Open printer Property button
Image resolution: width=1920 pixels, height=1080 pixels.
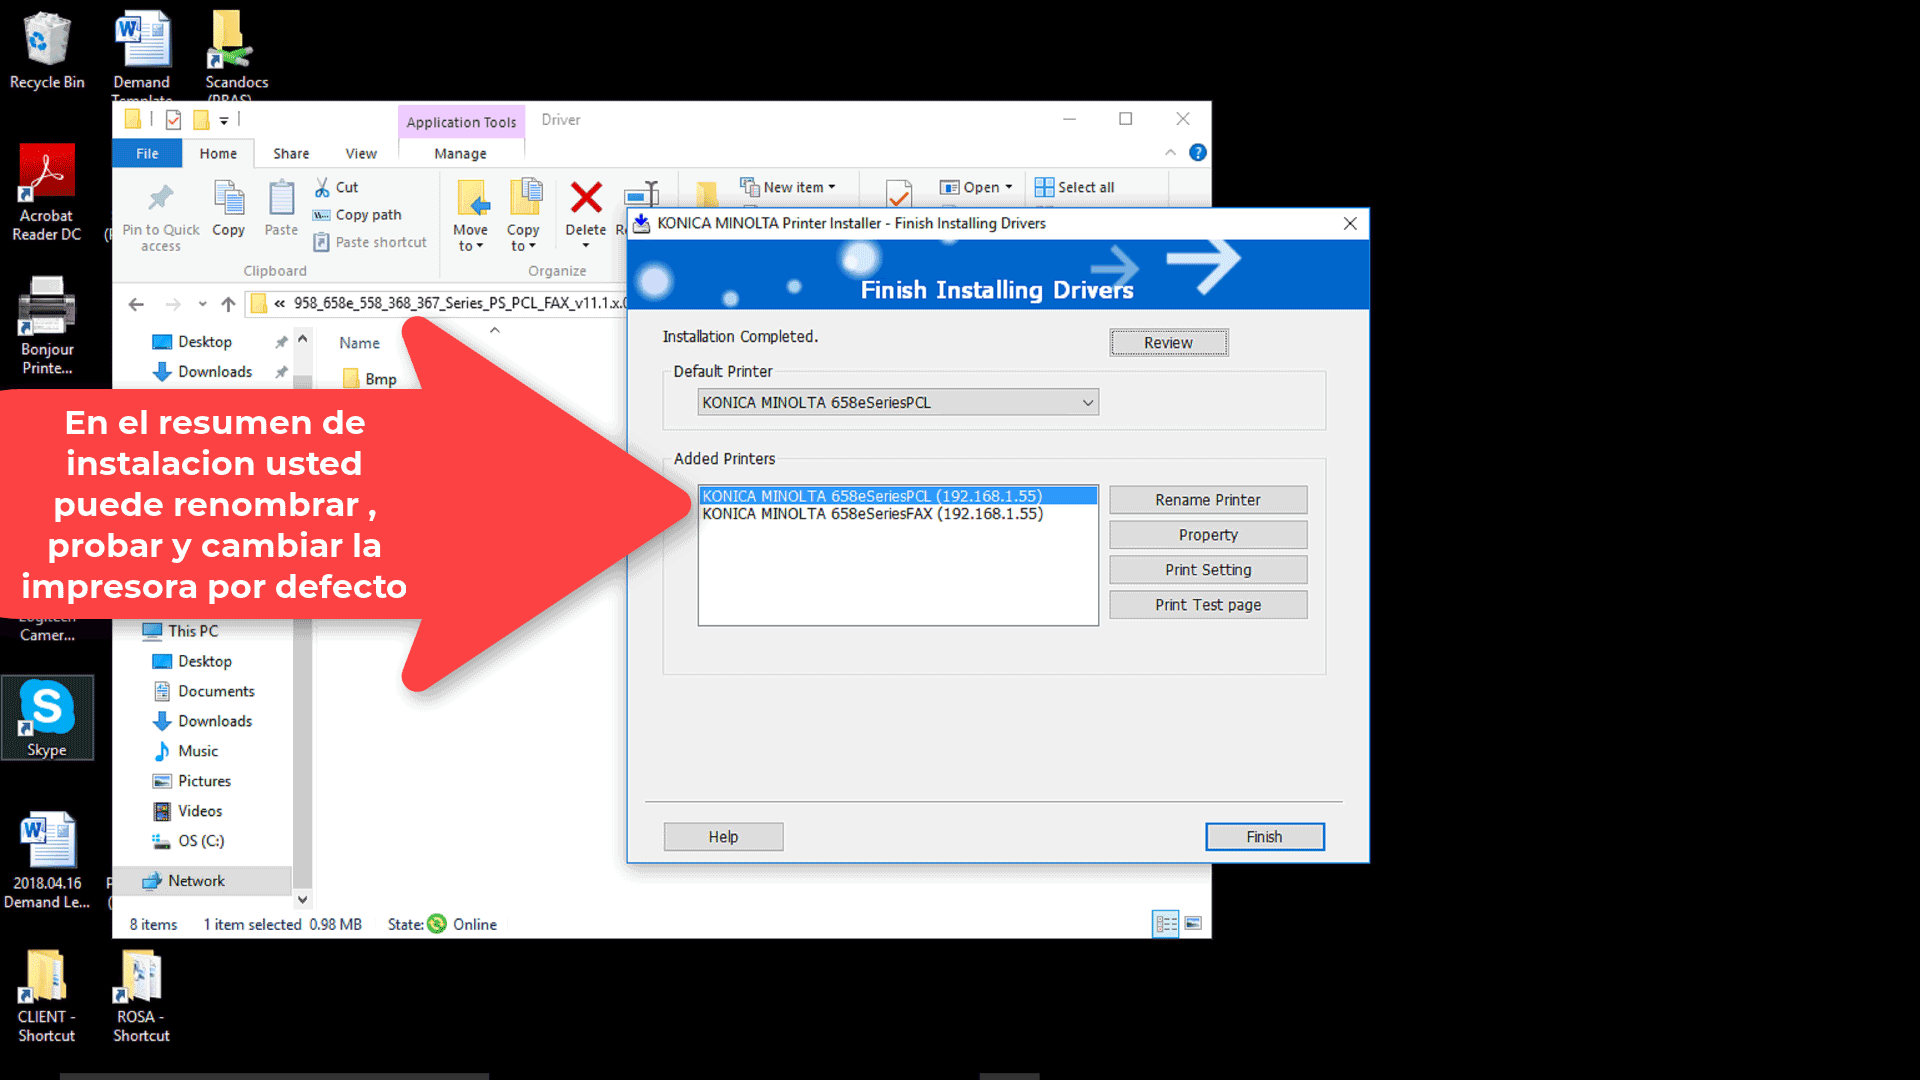pyautogui.click(x=1208, y=535)
